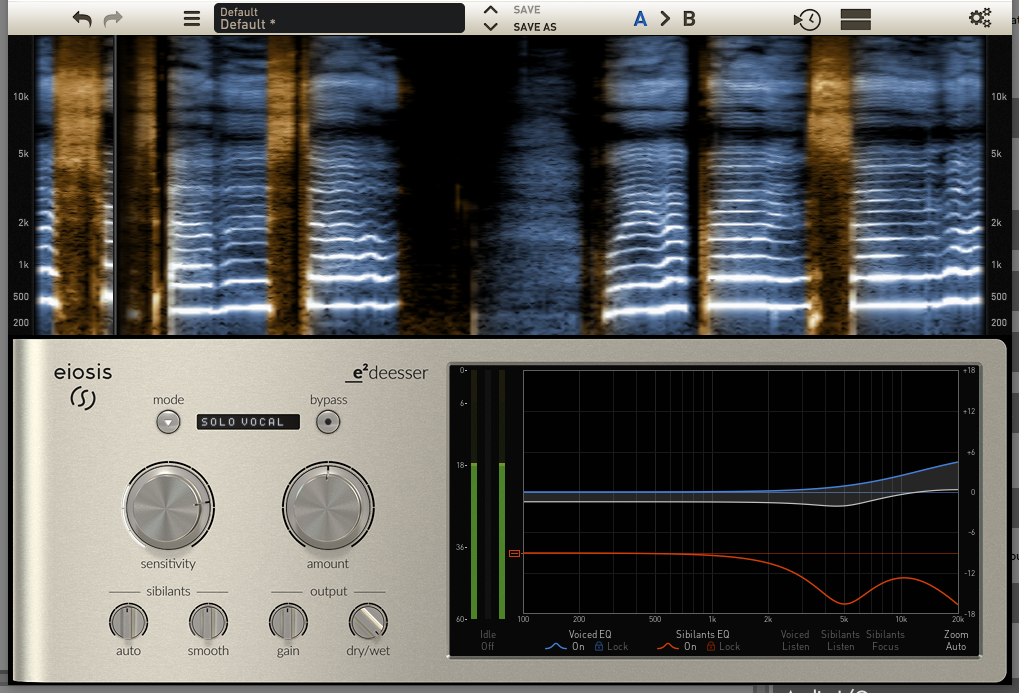This screenshot has height=693, width=1019.
Task: Enable Sibilants Focus
Action: pyautogui.click(x=885, y=640)
